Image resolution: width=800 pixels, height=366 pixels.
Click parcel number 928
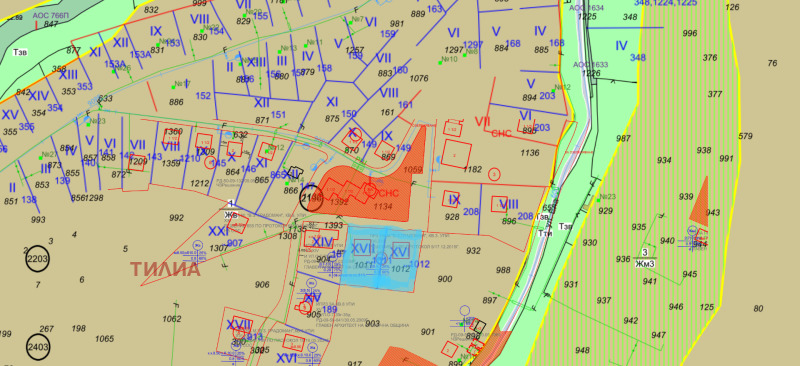[452, 216]
